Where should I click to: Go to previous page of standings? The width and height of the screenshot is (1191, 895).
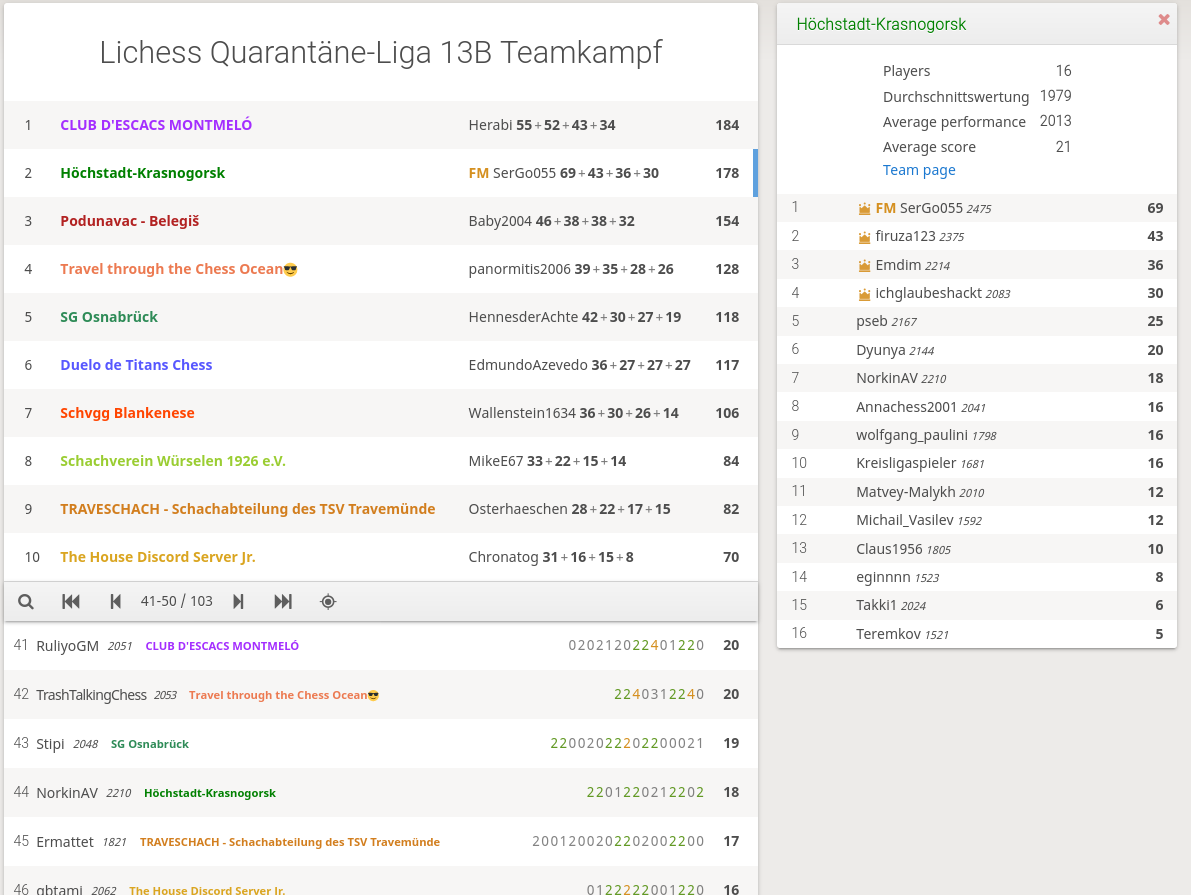point(115,602)
